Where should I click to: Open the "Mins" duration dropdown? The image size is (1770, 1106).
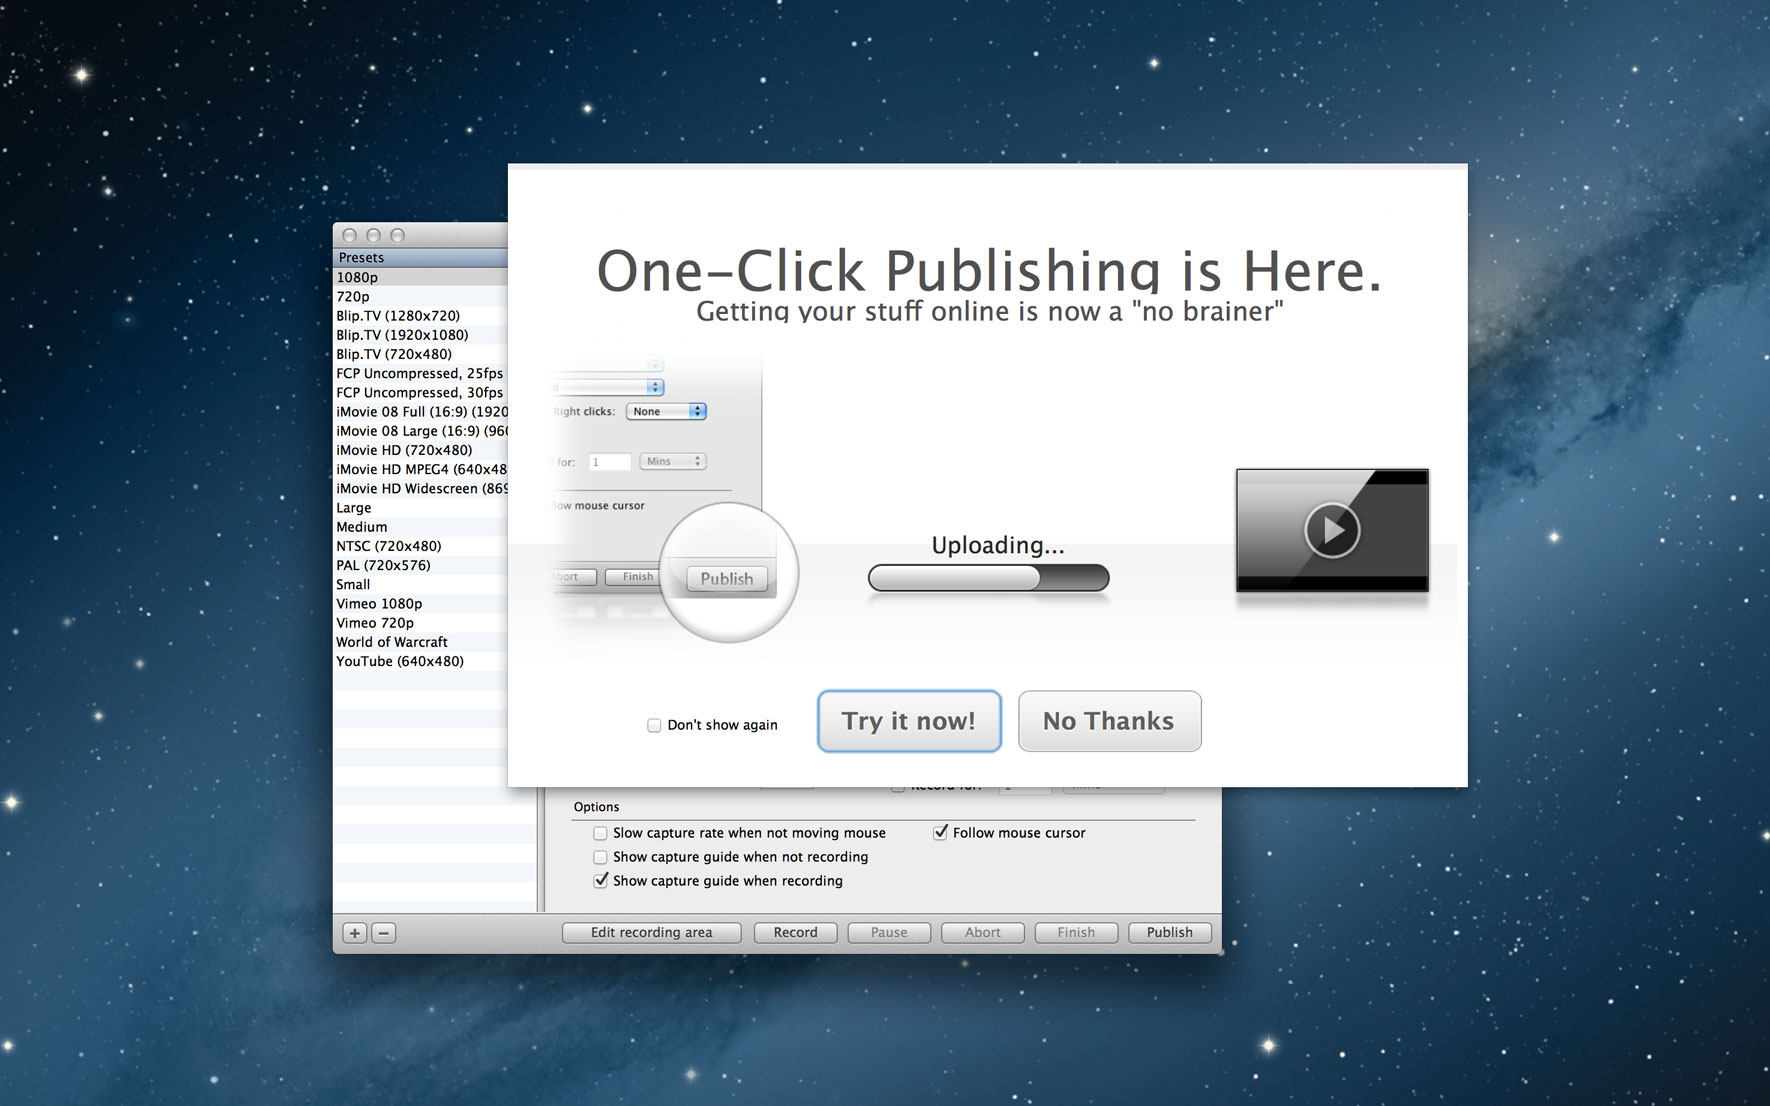tap(672, 461)
